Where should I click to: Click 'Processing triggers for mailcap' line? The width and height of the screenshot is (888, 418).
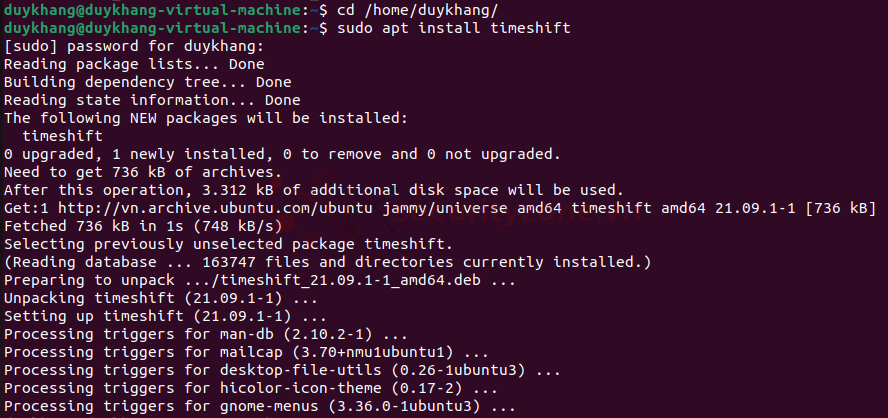pyautogui.click(x=247, y=352)
